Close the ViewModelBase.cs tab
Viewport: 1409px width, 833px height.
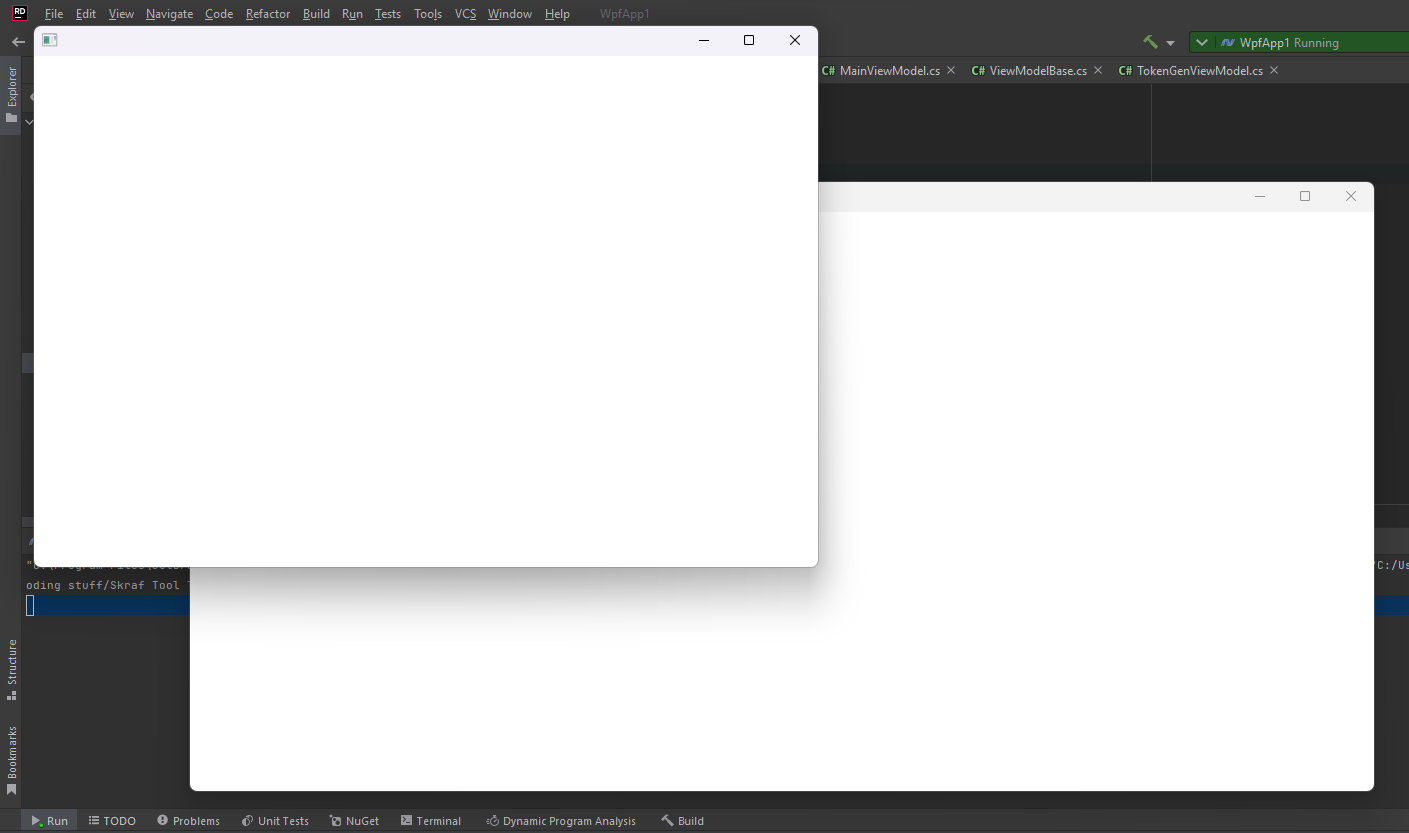[1098, 70]
